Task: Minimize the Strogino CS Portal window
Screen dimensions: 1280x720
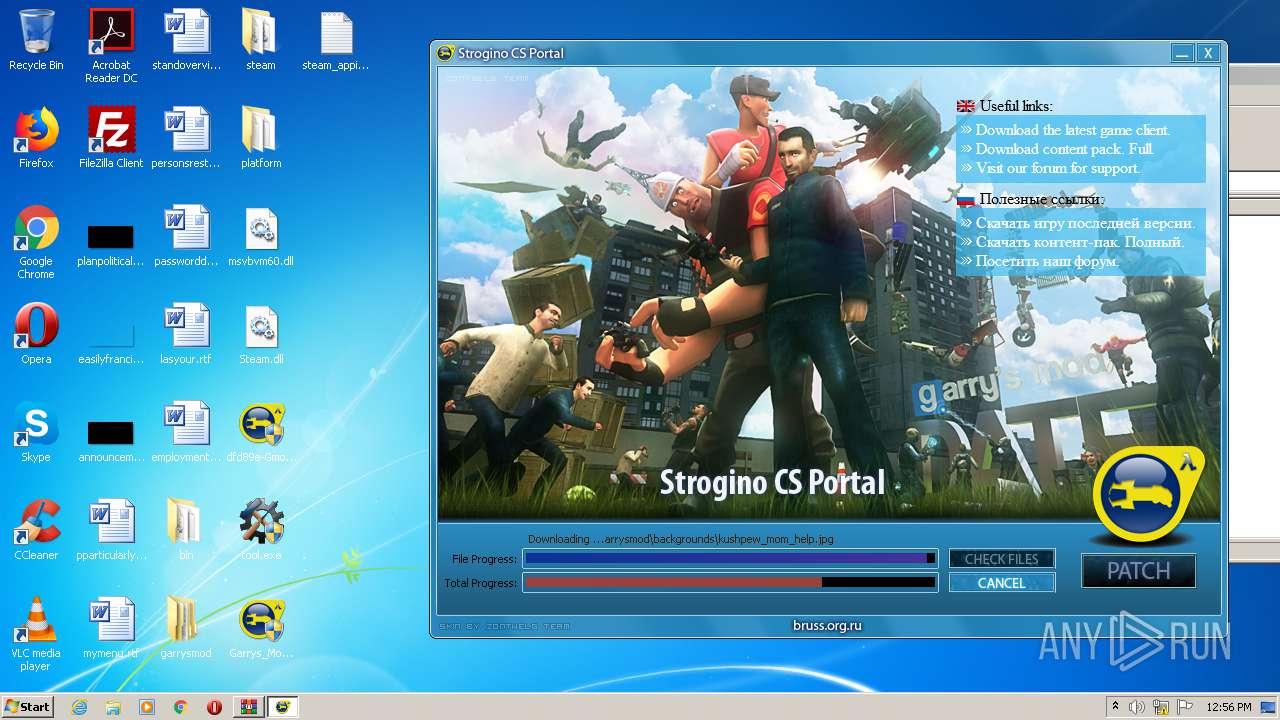Action: pyautogui.click(x=1182, y=53)
